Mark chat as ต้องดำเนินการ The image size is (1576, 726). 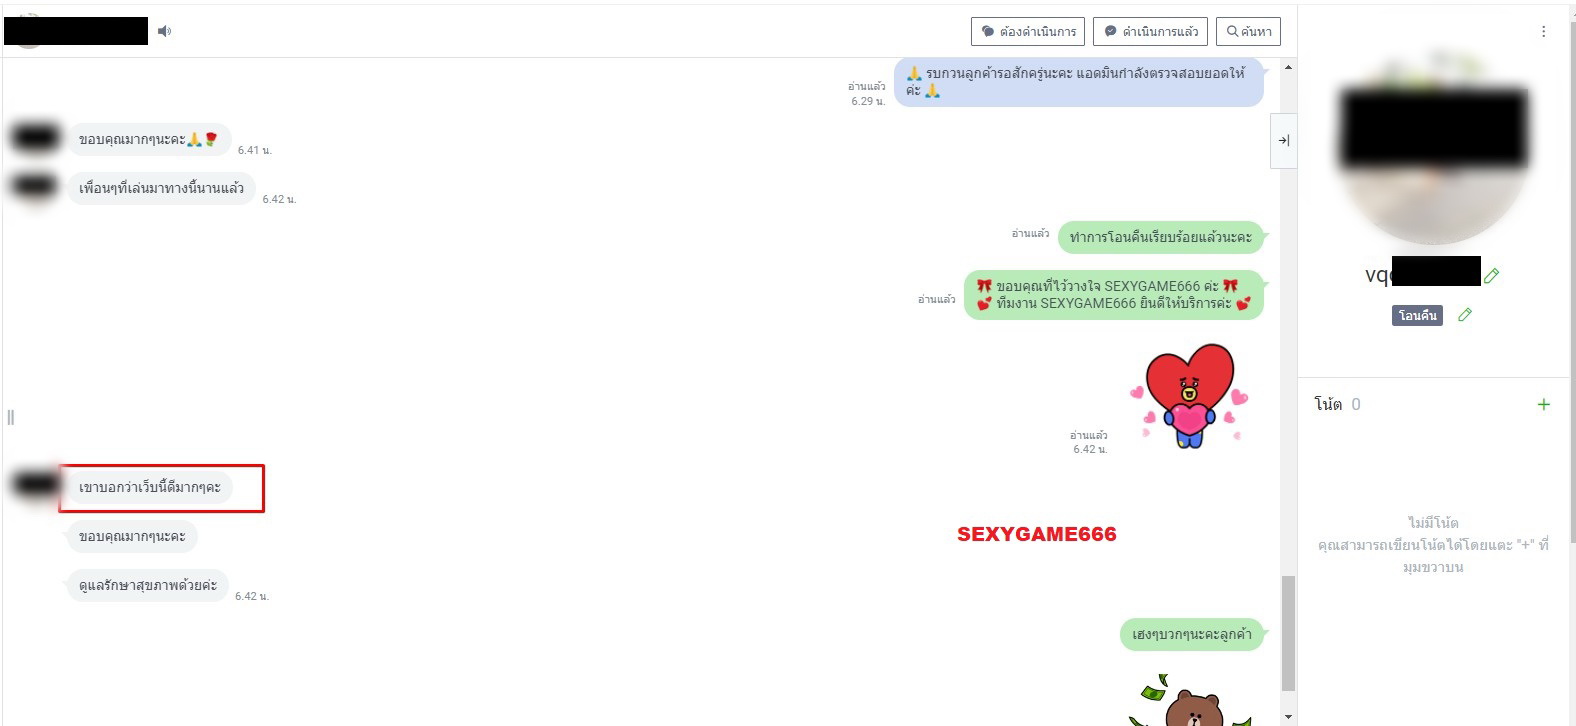click(1028, 31)
